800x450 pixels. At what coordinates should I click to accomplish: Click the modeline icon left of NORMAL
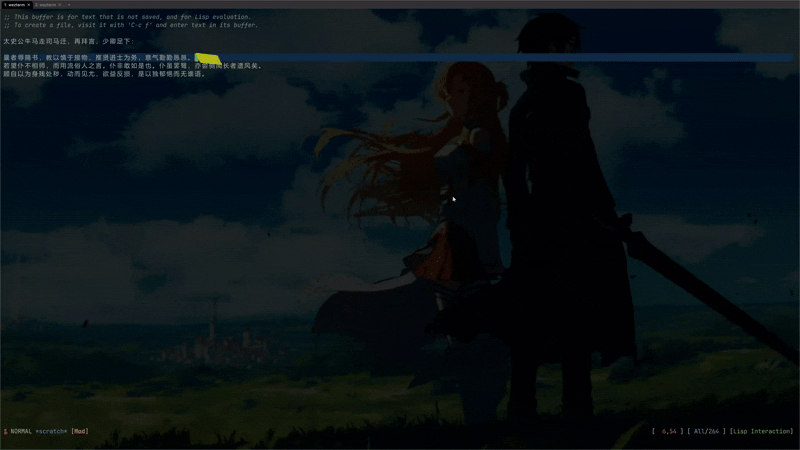[x=5, y=431]
